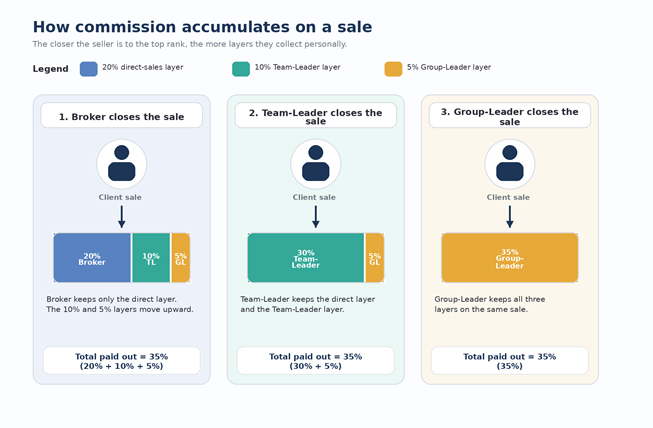Select the "3. Group-Leader closes the sale" heading
This screenshot has height=428, width=653.
pos(510,116)
